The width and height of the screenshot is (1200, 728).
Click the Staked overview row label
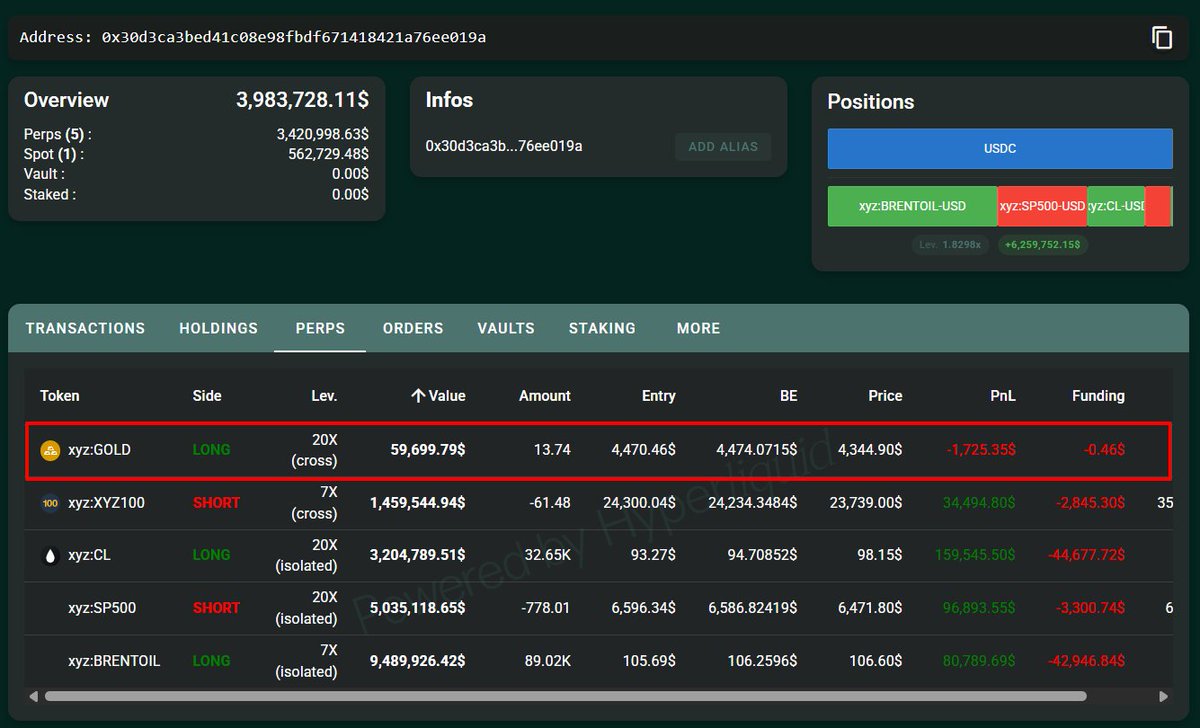[50, 195]
